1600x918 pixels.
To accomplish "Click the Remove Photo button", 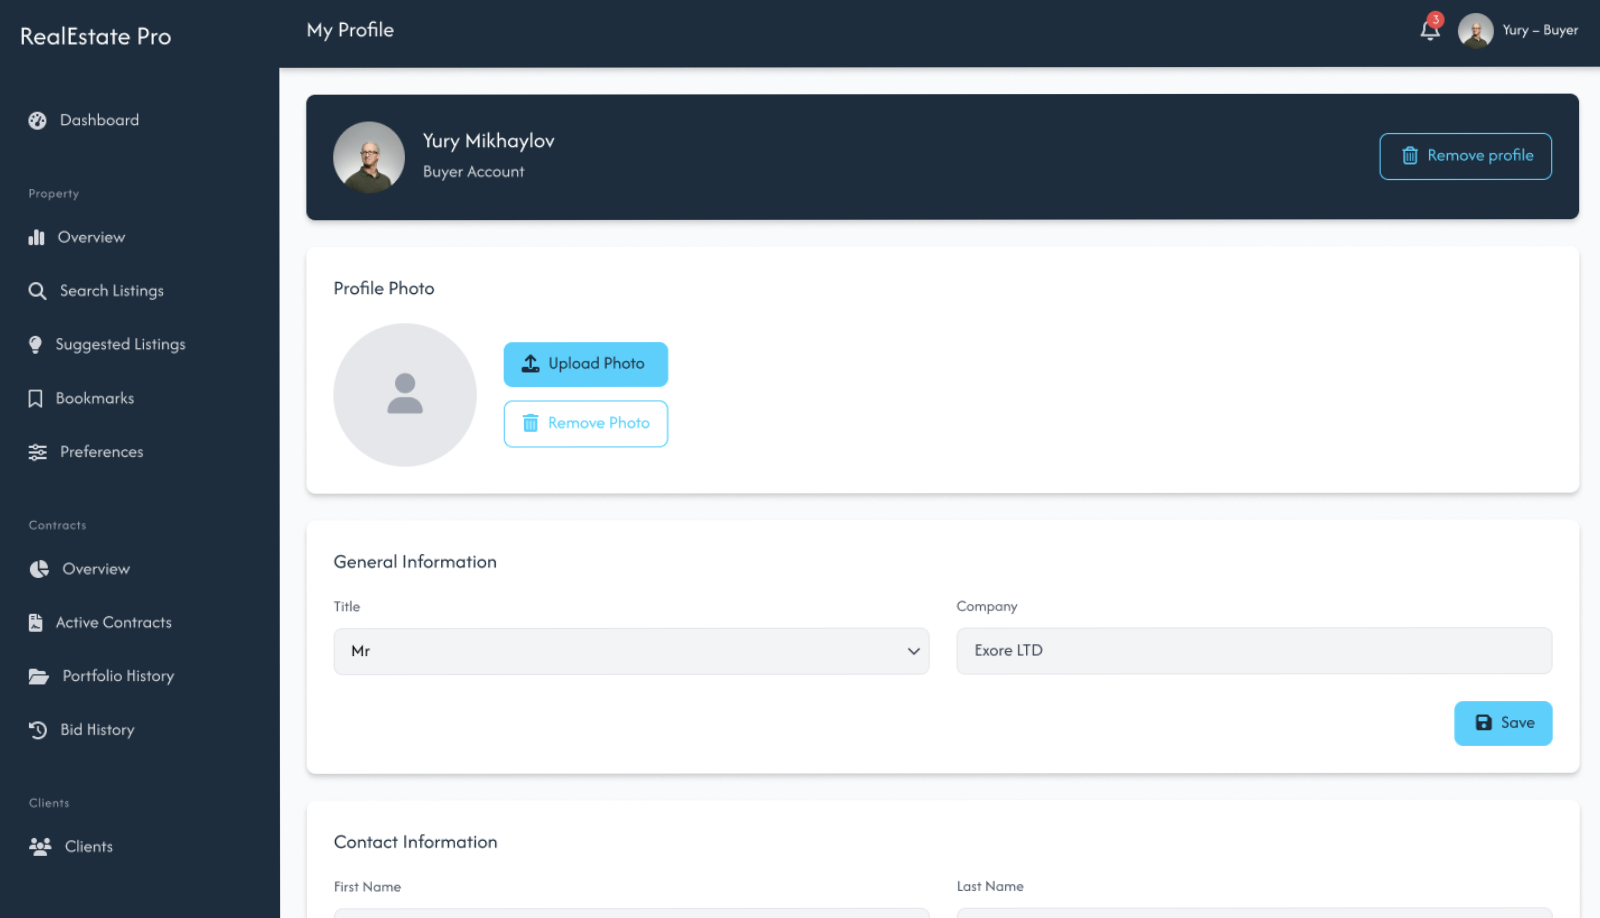I will [585, 424].
